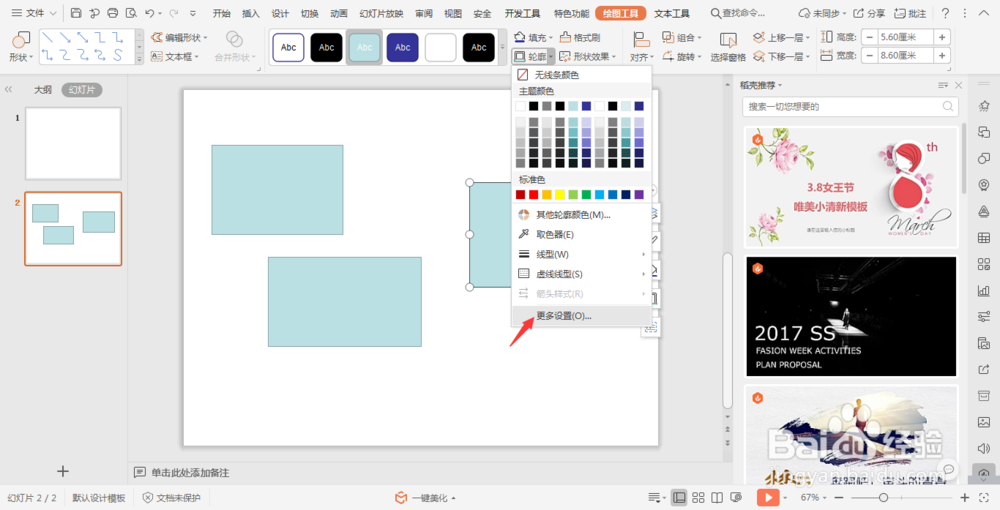1000x510 pixels.
Task: Click the 搜索一切您想要的 search field
Action: click(850, 106)
